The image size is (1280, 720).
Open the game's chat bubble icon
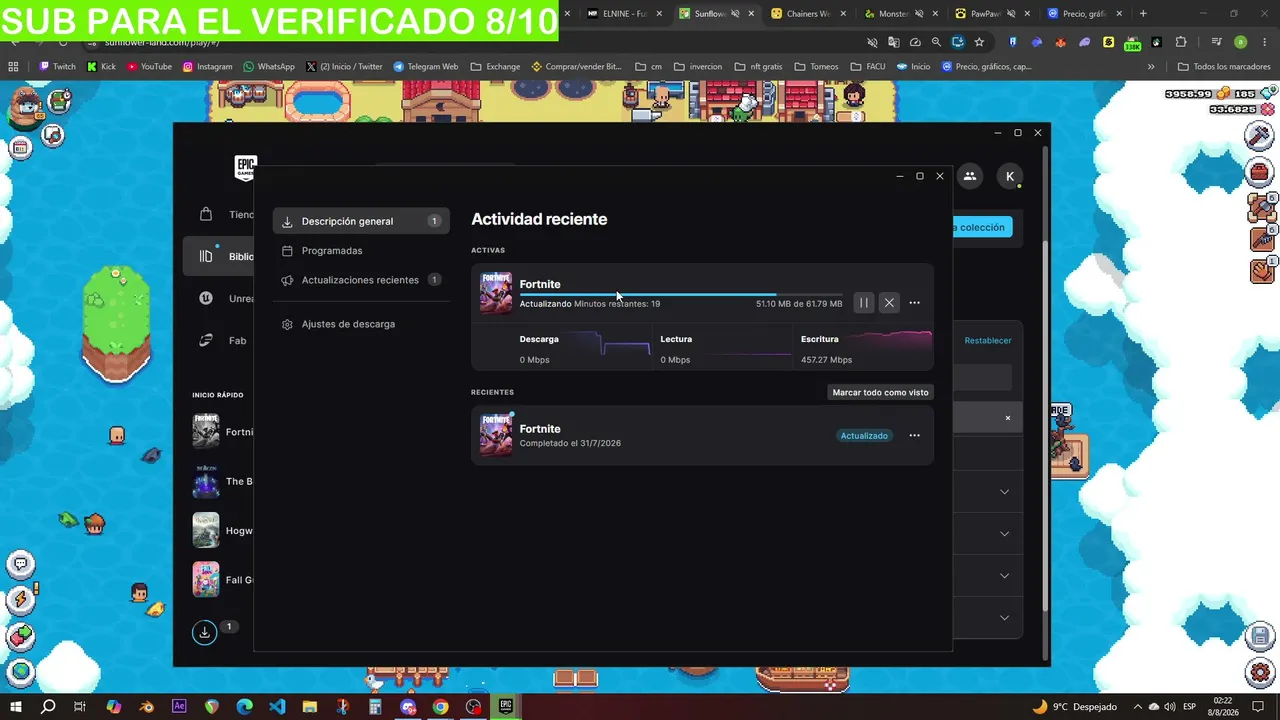[x=21, y=565]
